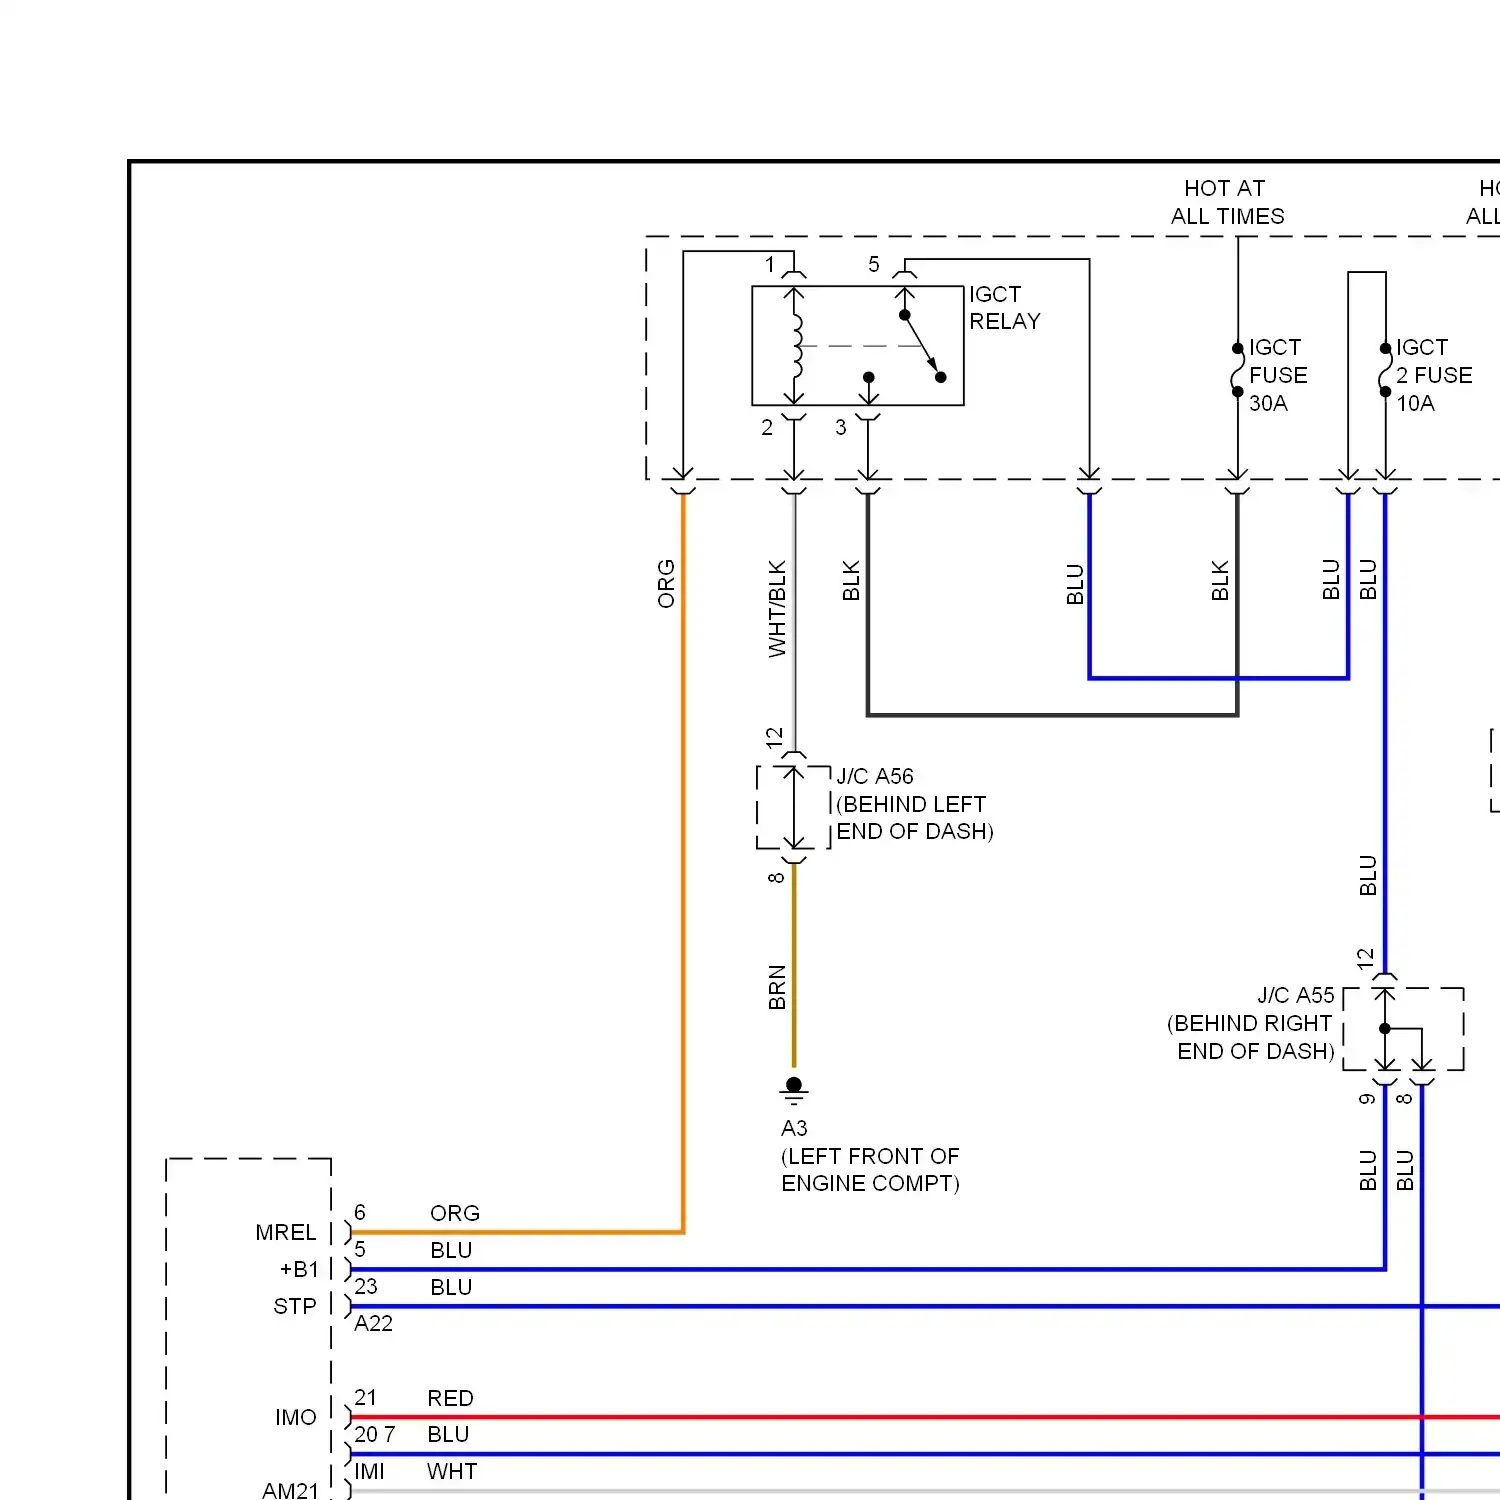Click pin number 8 below J/C A55
The image size is (1500, 1500).
1404,1099
